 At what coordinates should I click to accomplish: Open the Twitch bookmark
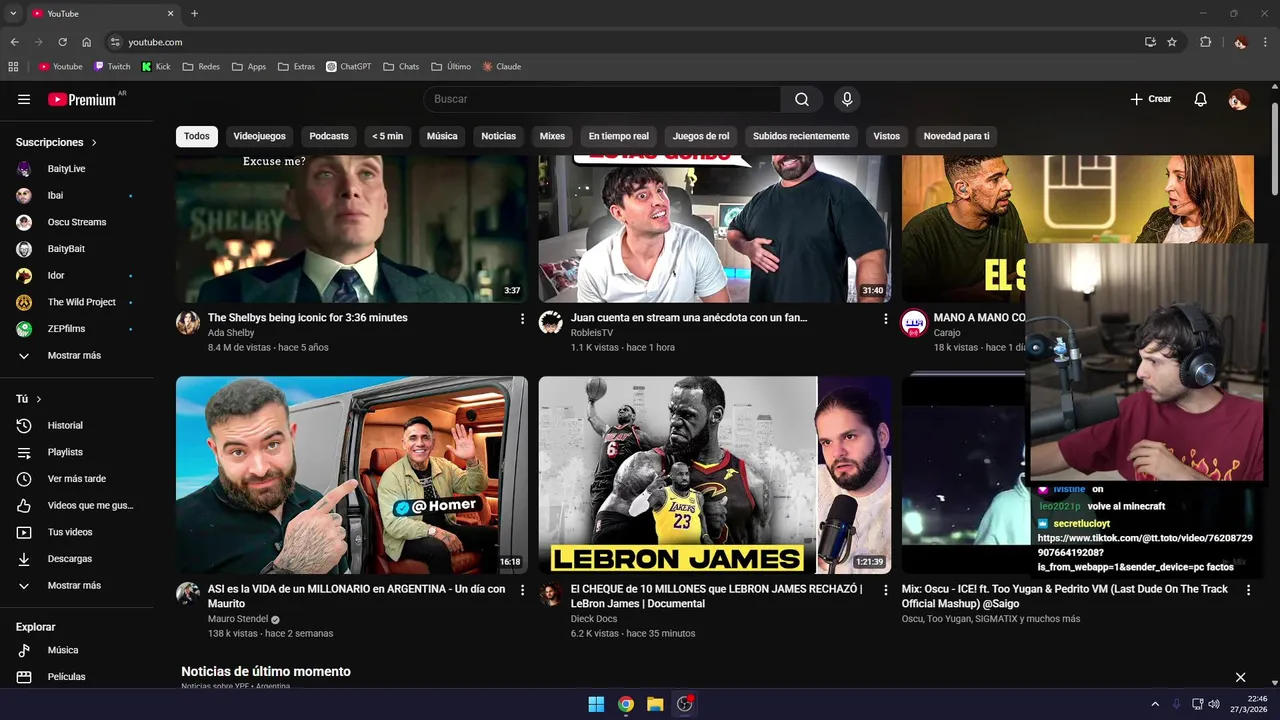click(112, 67)
